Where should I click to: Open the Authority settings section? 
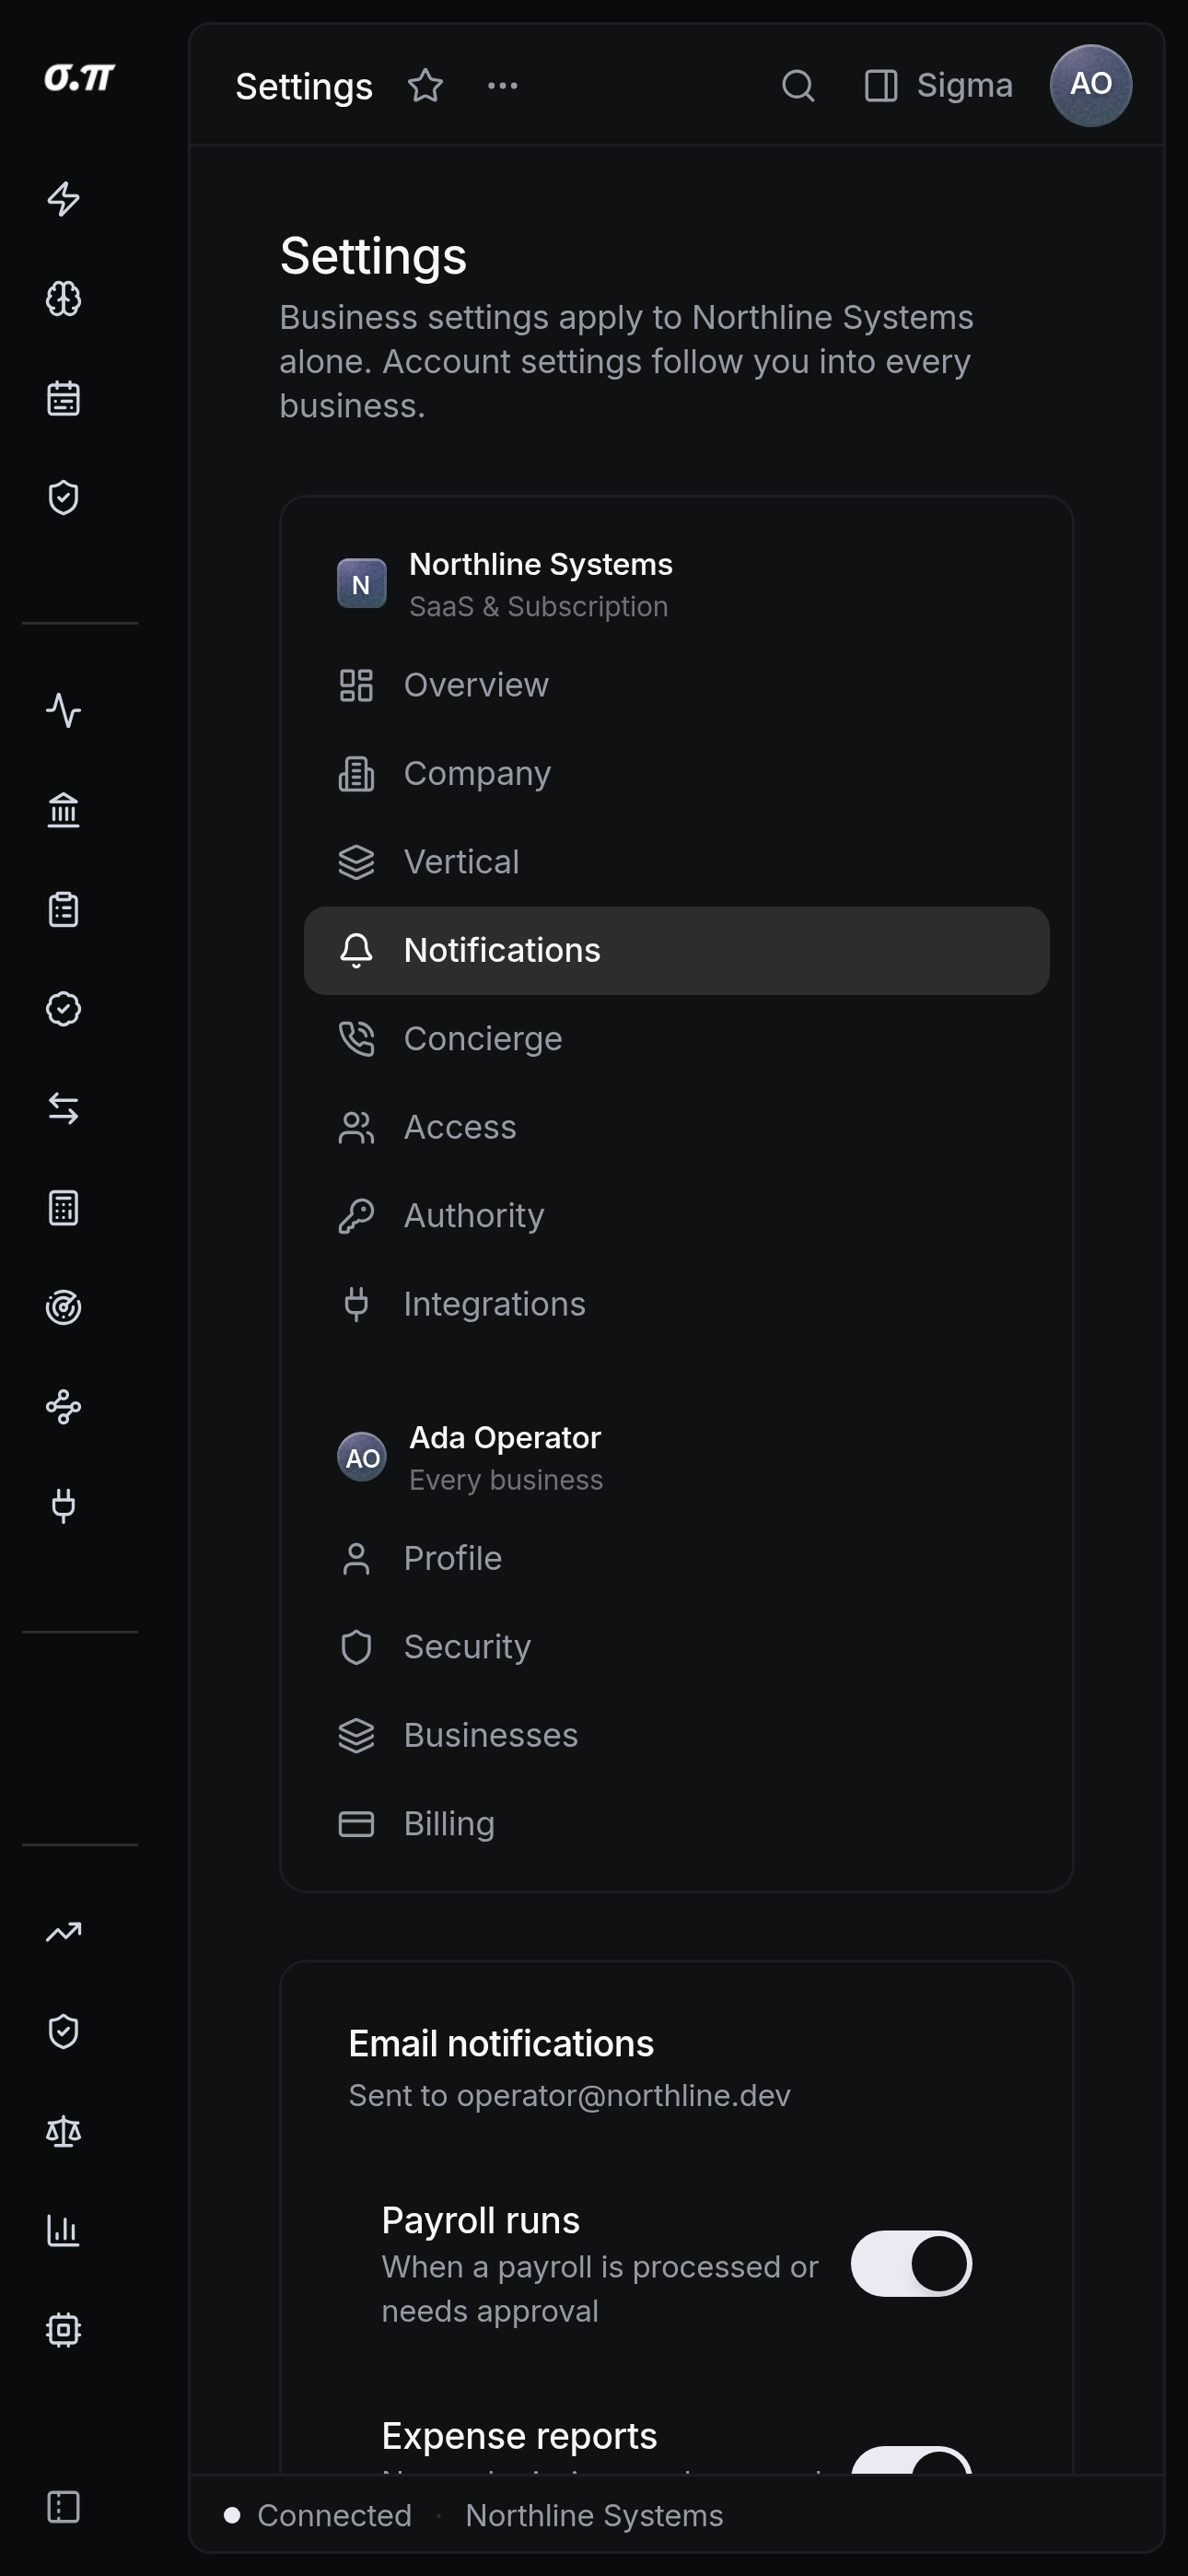click(x=676, y=1216)
